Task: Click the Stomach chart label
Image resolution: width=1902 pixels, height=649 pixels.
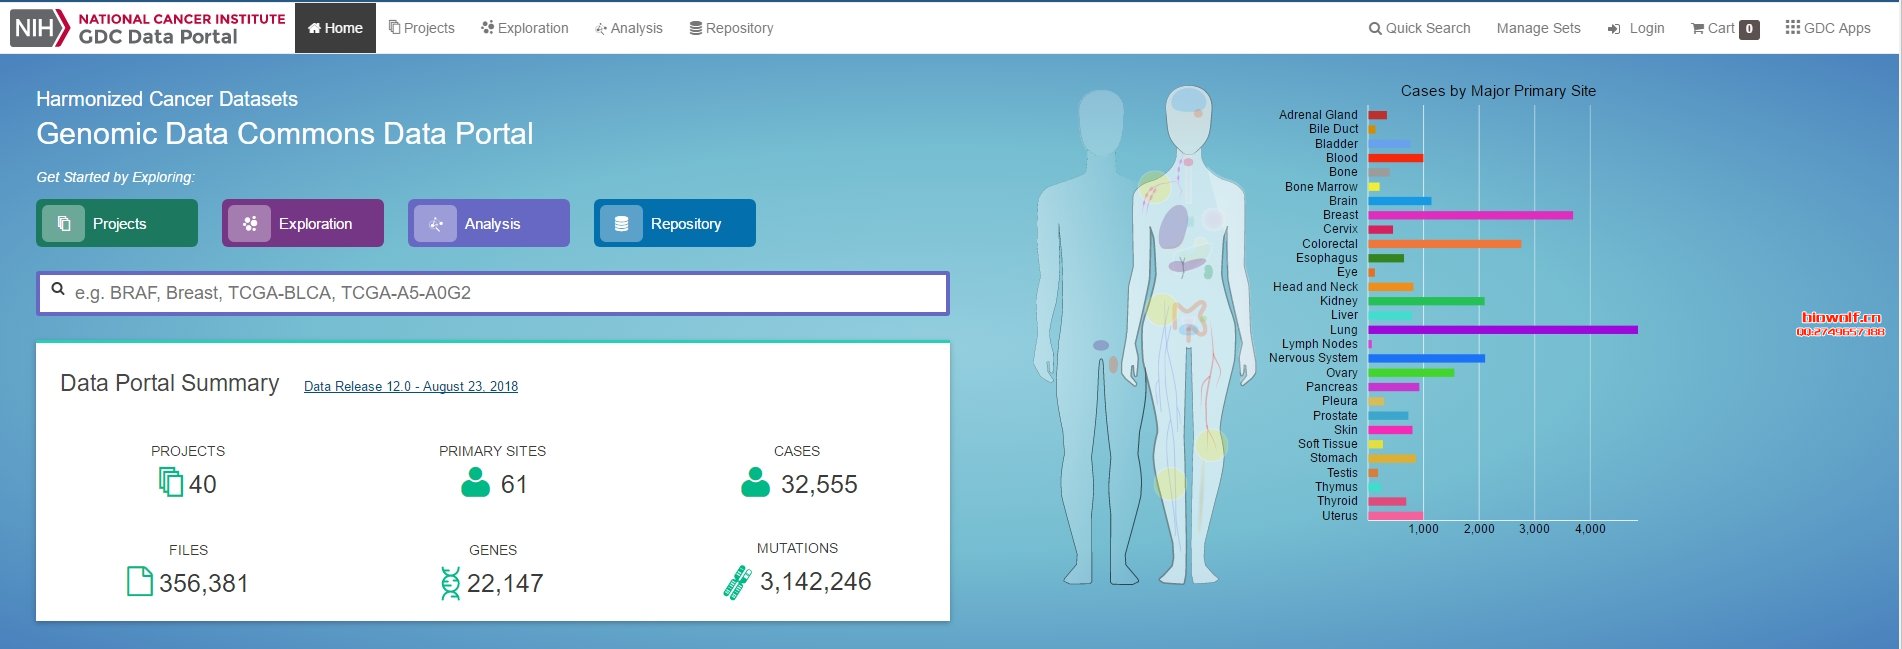Action: (x=1334, y=458)
